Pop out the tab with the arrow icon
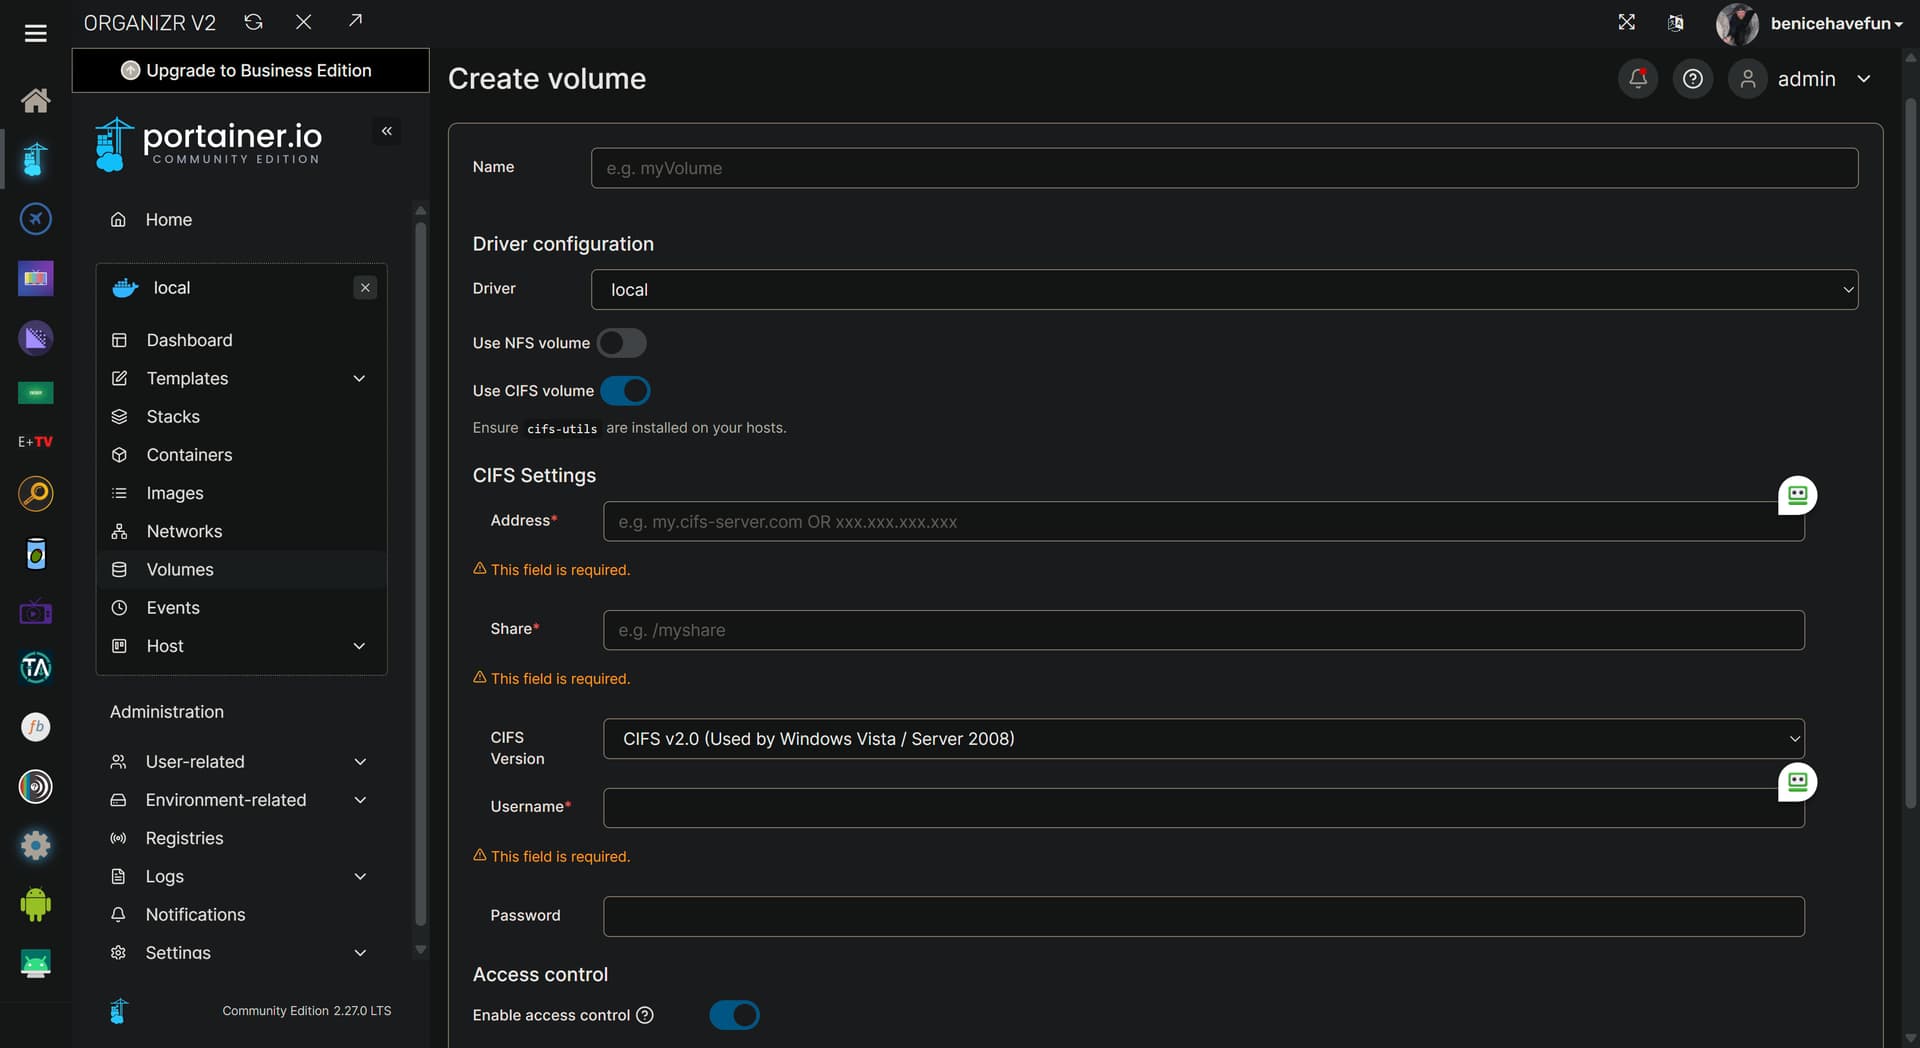This screenshot has height=1048, width=1920. [x=355, y=21]
